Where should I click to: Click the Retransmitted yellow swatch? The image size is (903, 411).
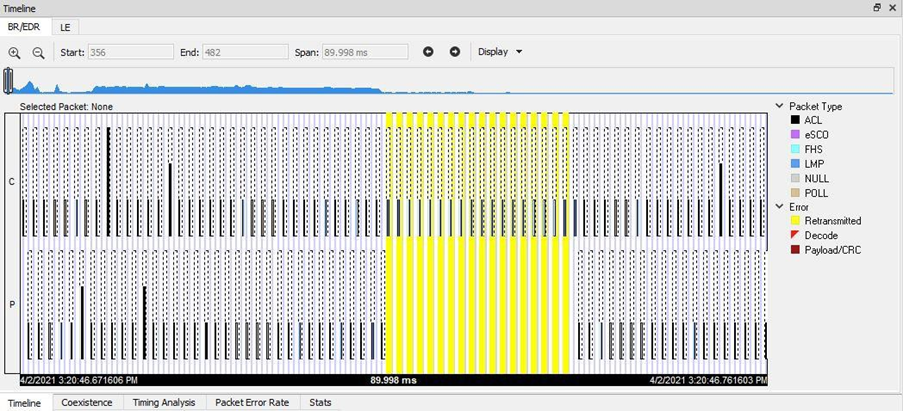point(795,220)
